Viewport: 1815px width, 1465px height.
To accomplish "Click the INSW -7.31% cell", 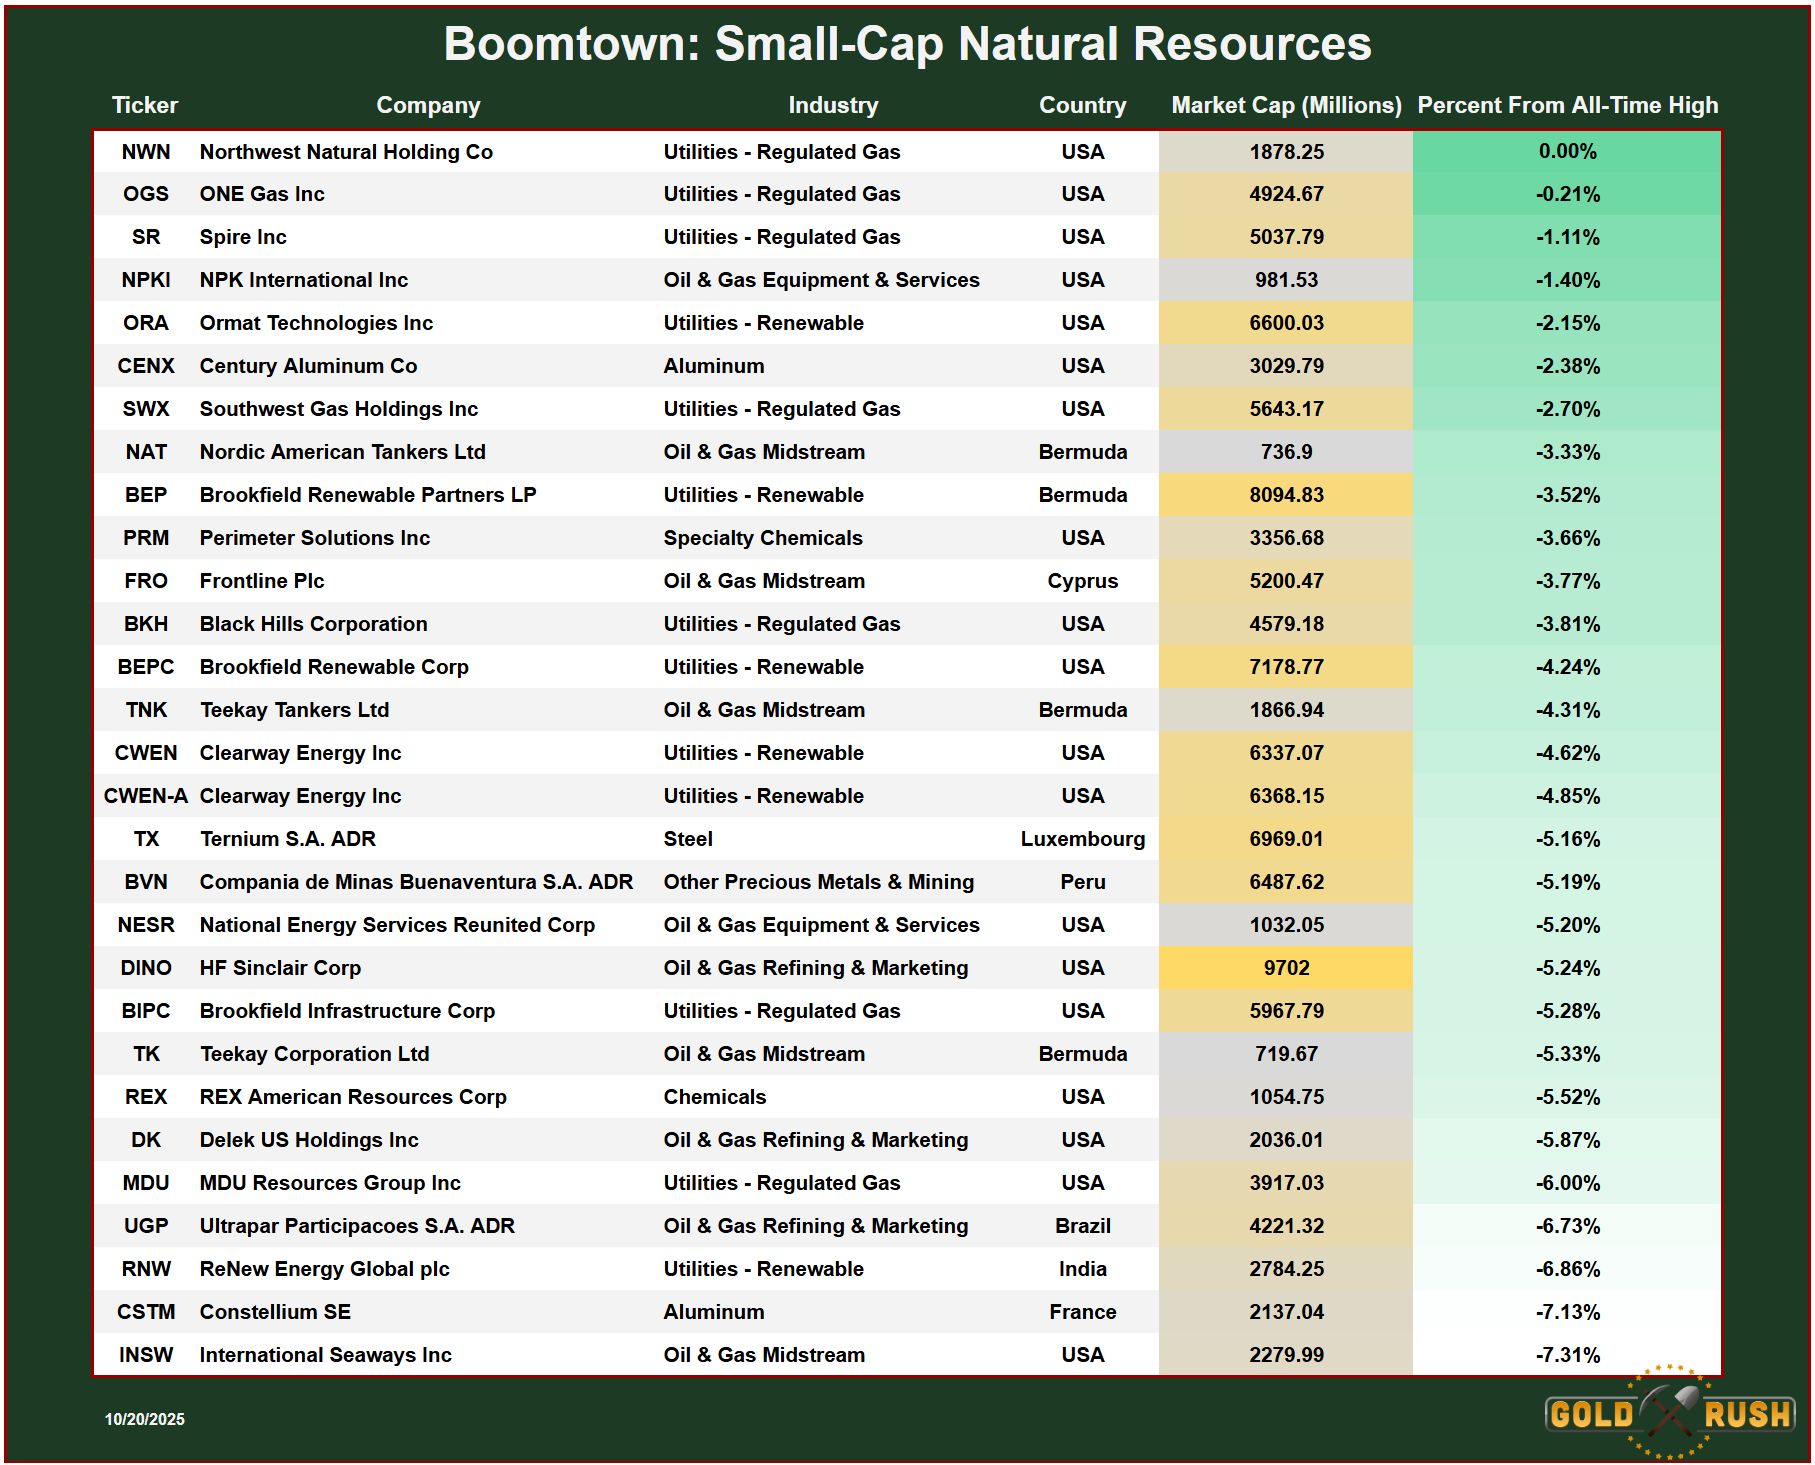I will [1567, 1355].
